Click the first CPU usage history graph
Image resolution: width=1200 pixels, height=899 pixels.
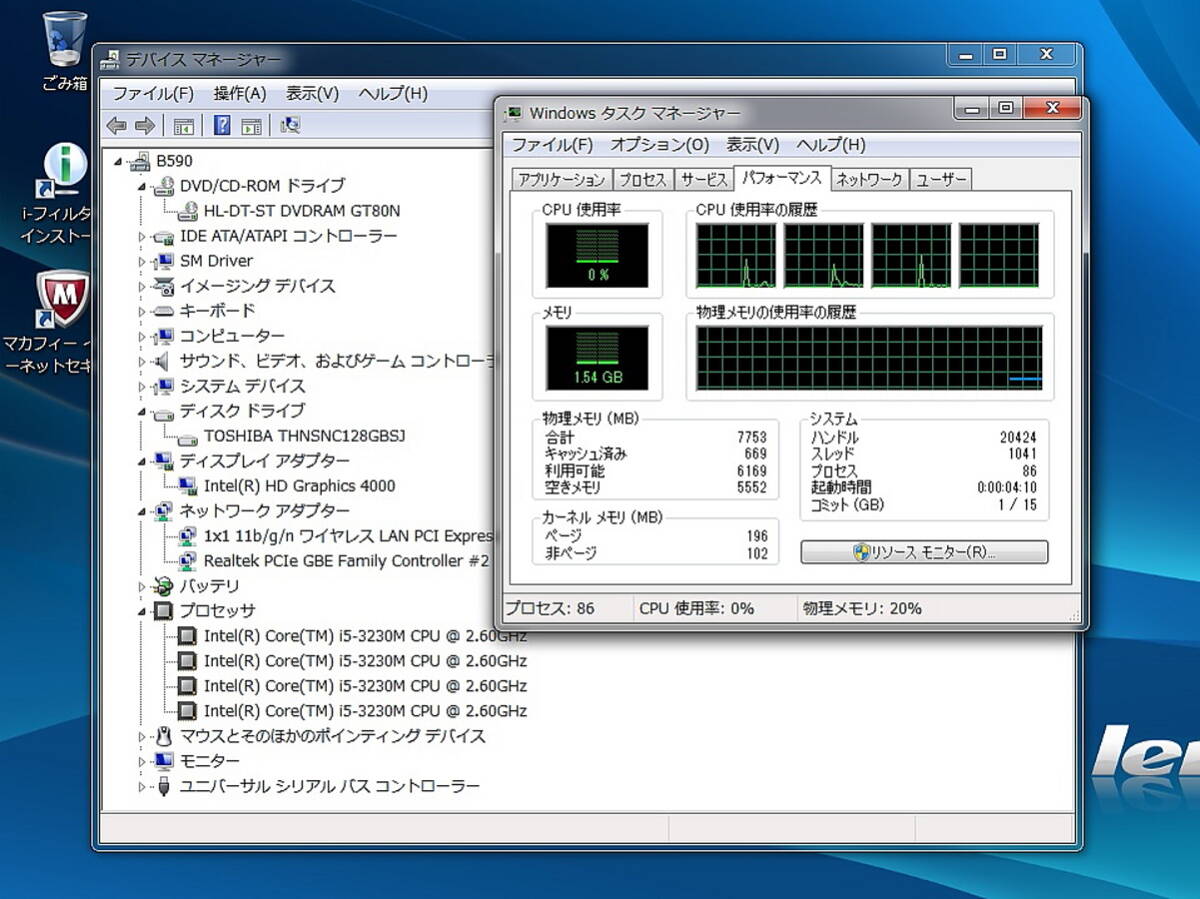tap(736, 255)
